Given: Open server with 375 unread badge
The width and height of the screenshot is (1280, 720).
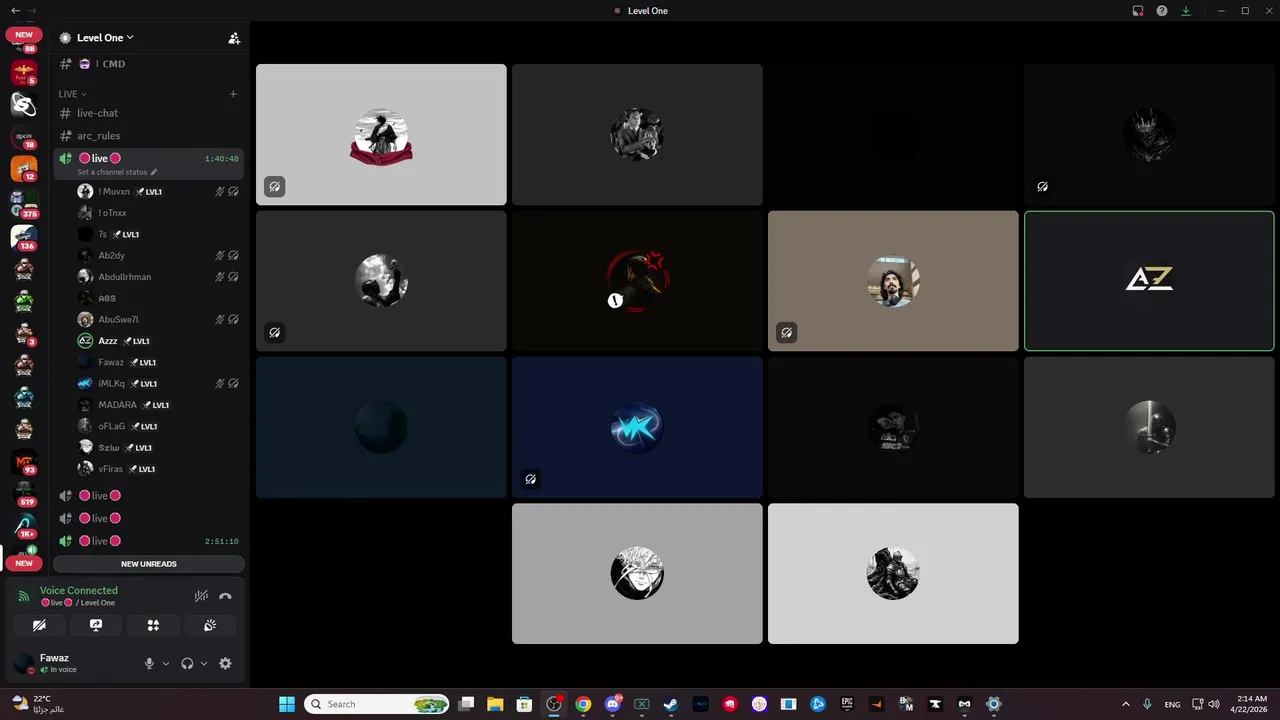Looking at the screenshot, I should click(x=24, y=202).
